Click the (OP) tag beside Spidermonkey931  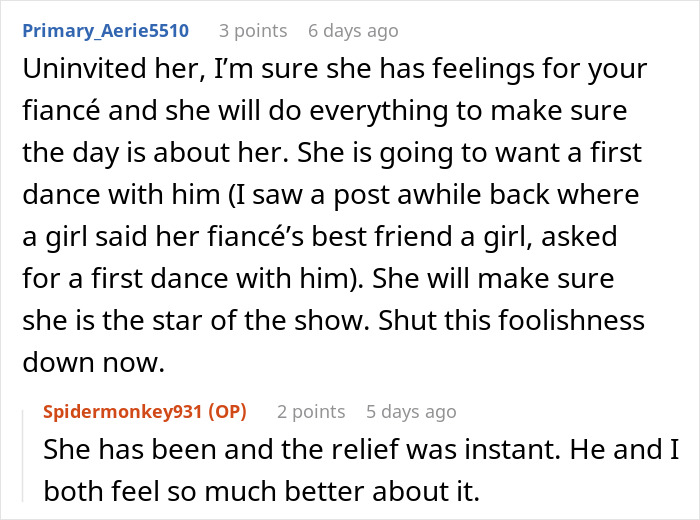[x=228, y=412]
